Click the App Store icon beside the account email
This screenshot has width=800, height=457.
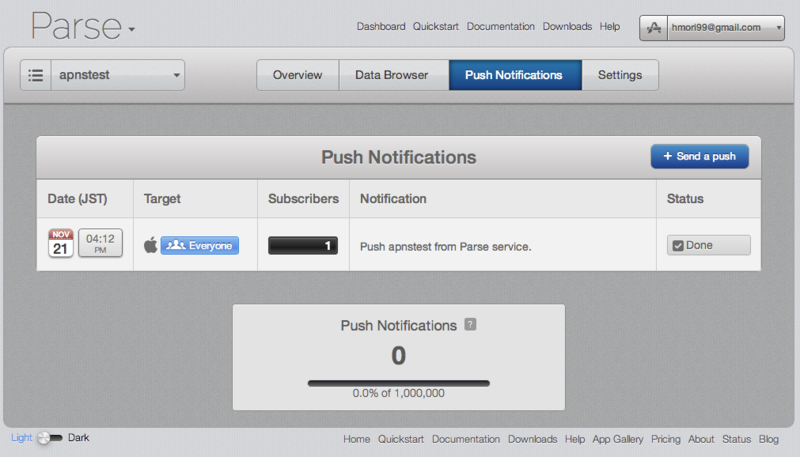point(654,28)
